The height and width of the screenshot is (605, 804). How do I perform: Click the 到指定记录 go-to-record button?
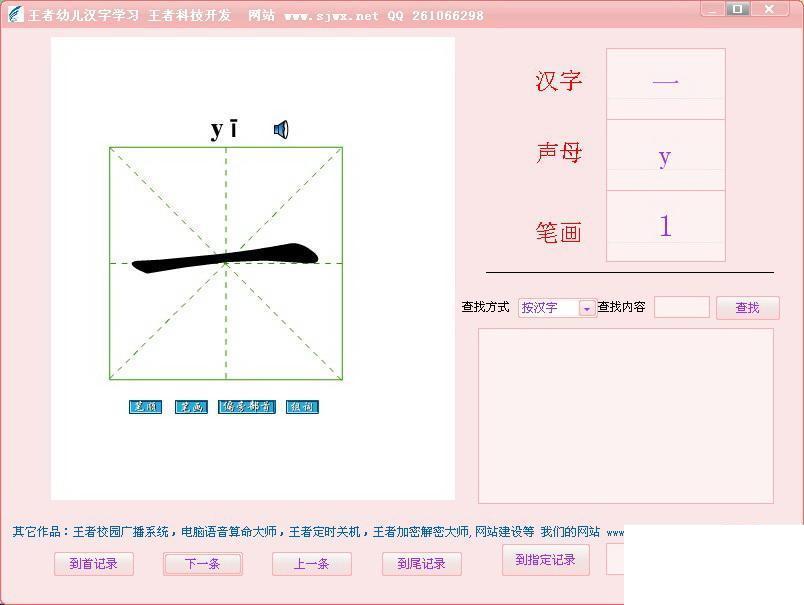tap(546, 560)
